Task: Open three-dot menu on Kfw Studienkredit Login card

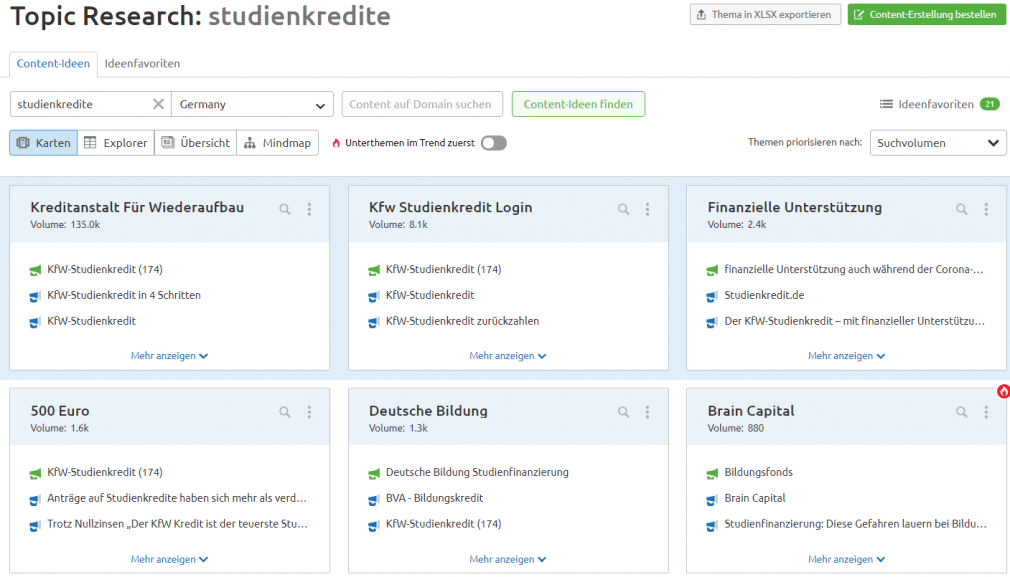Action: coord(647,209)
